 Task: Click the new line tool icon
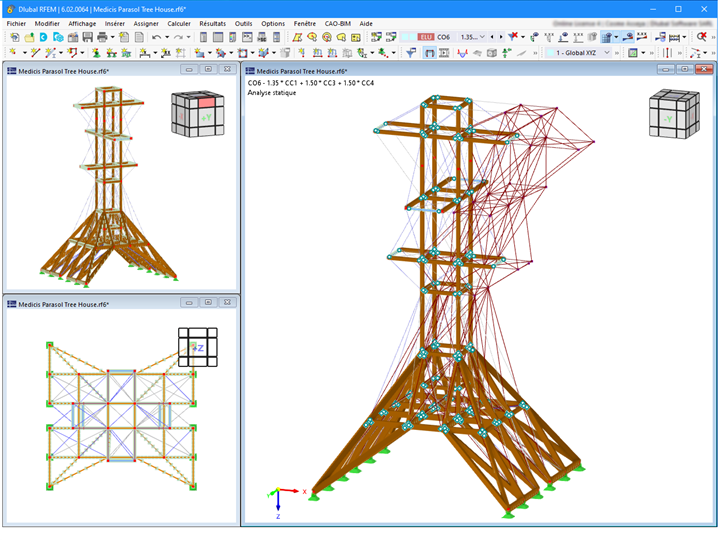tap(35, 53)
